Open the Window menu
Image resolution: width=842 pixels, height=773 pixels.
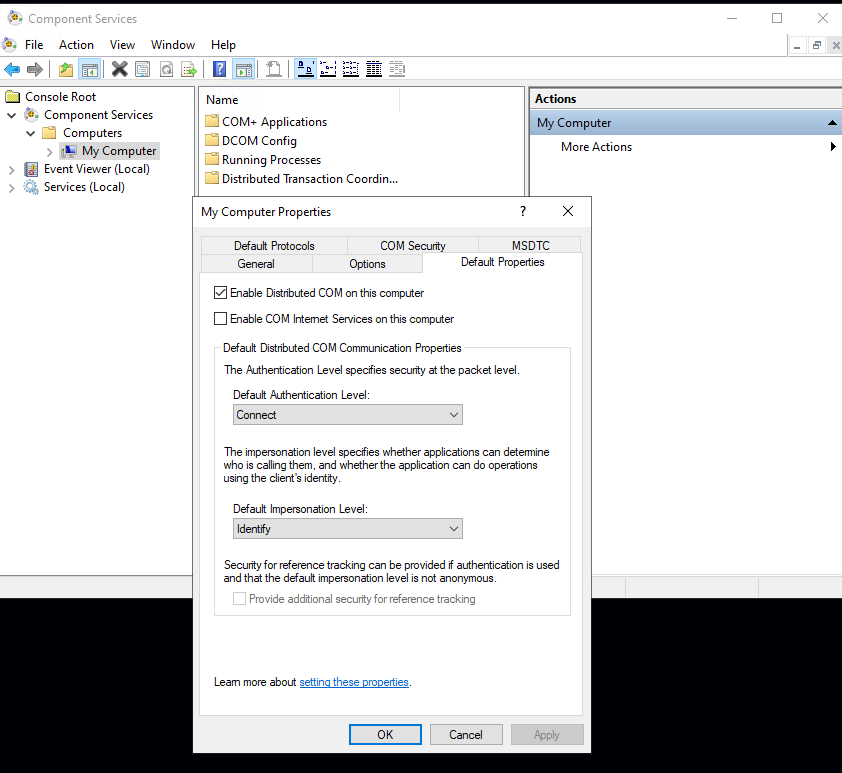pos(172,45)
